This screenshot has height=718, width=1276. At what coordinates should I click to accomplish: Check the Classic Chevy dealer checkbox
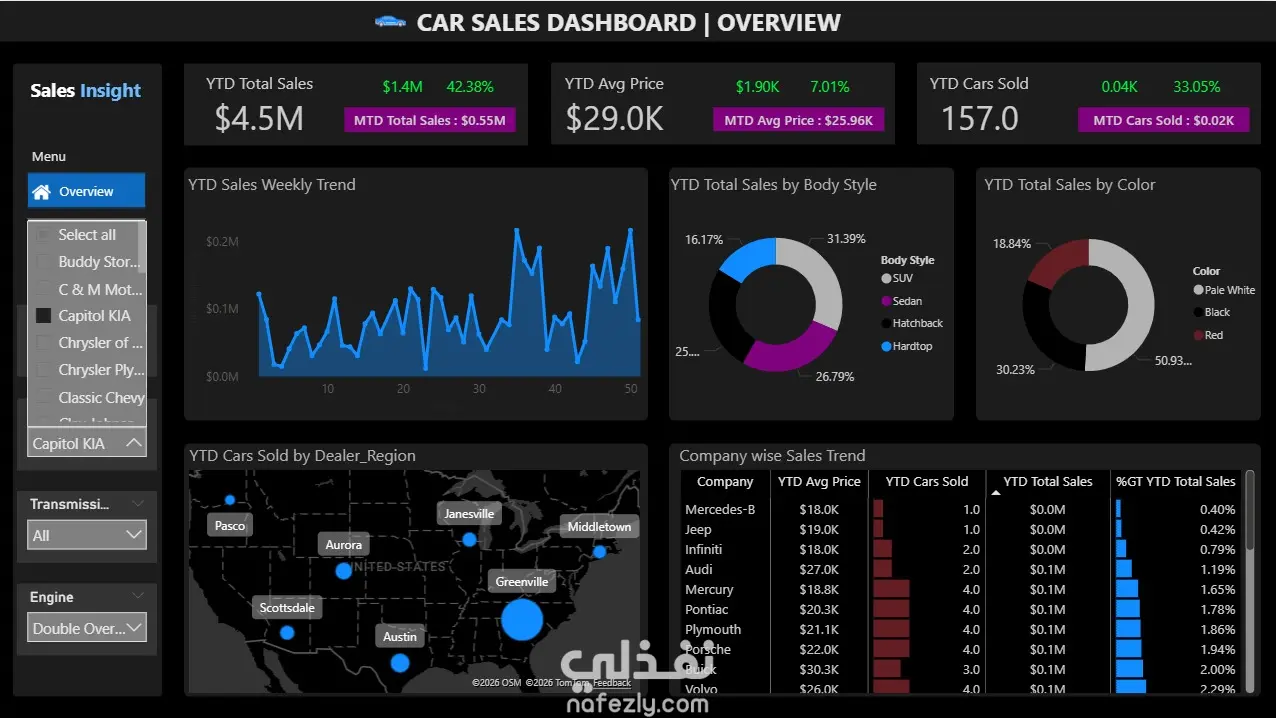click(43, 397)
